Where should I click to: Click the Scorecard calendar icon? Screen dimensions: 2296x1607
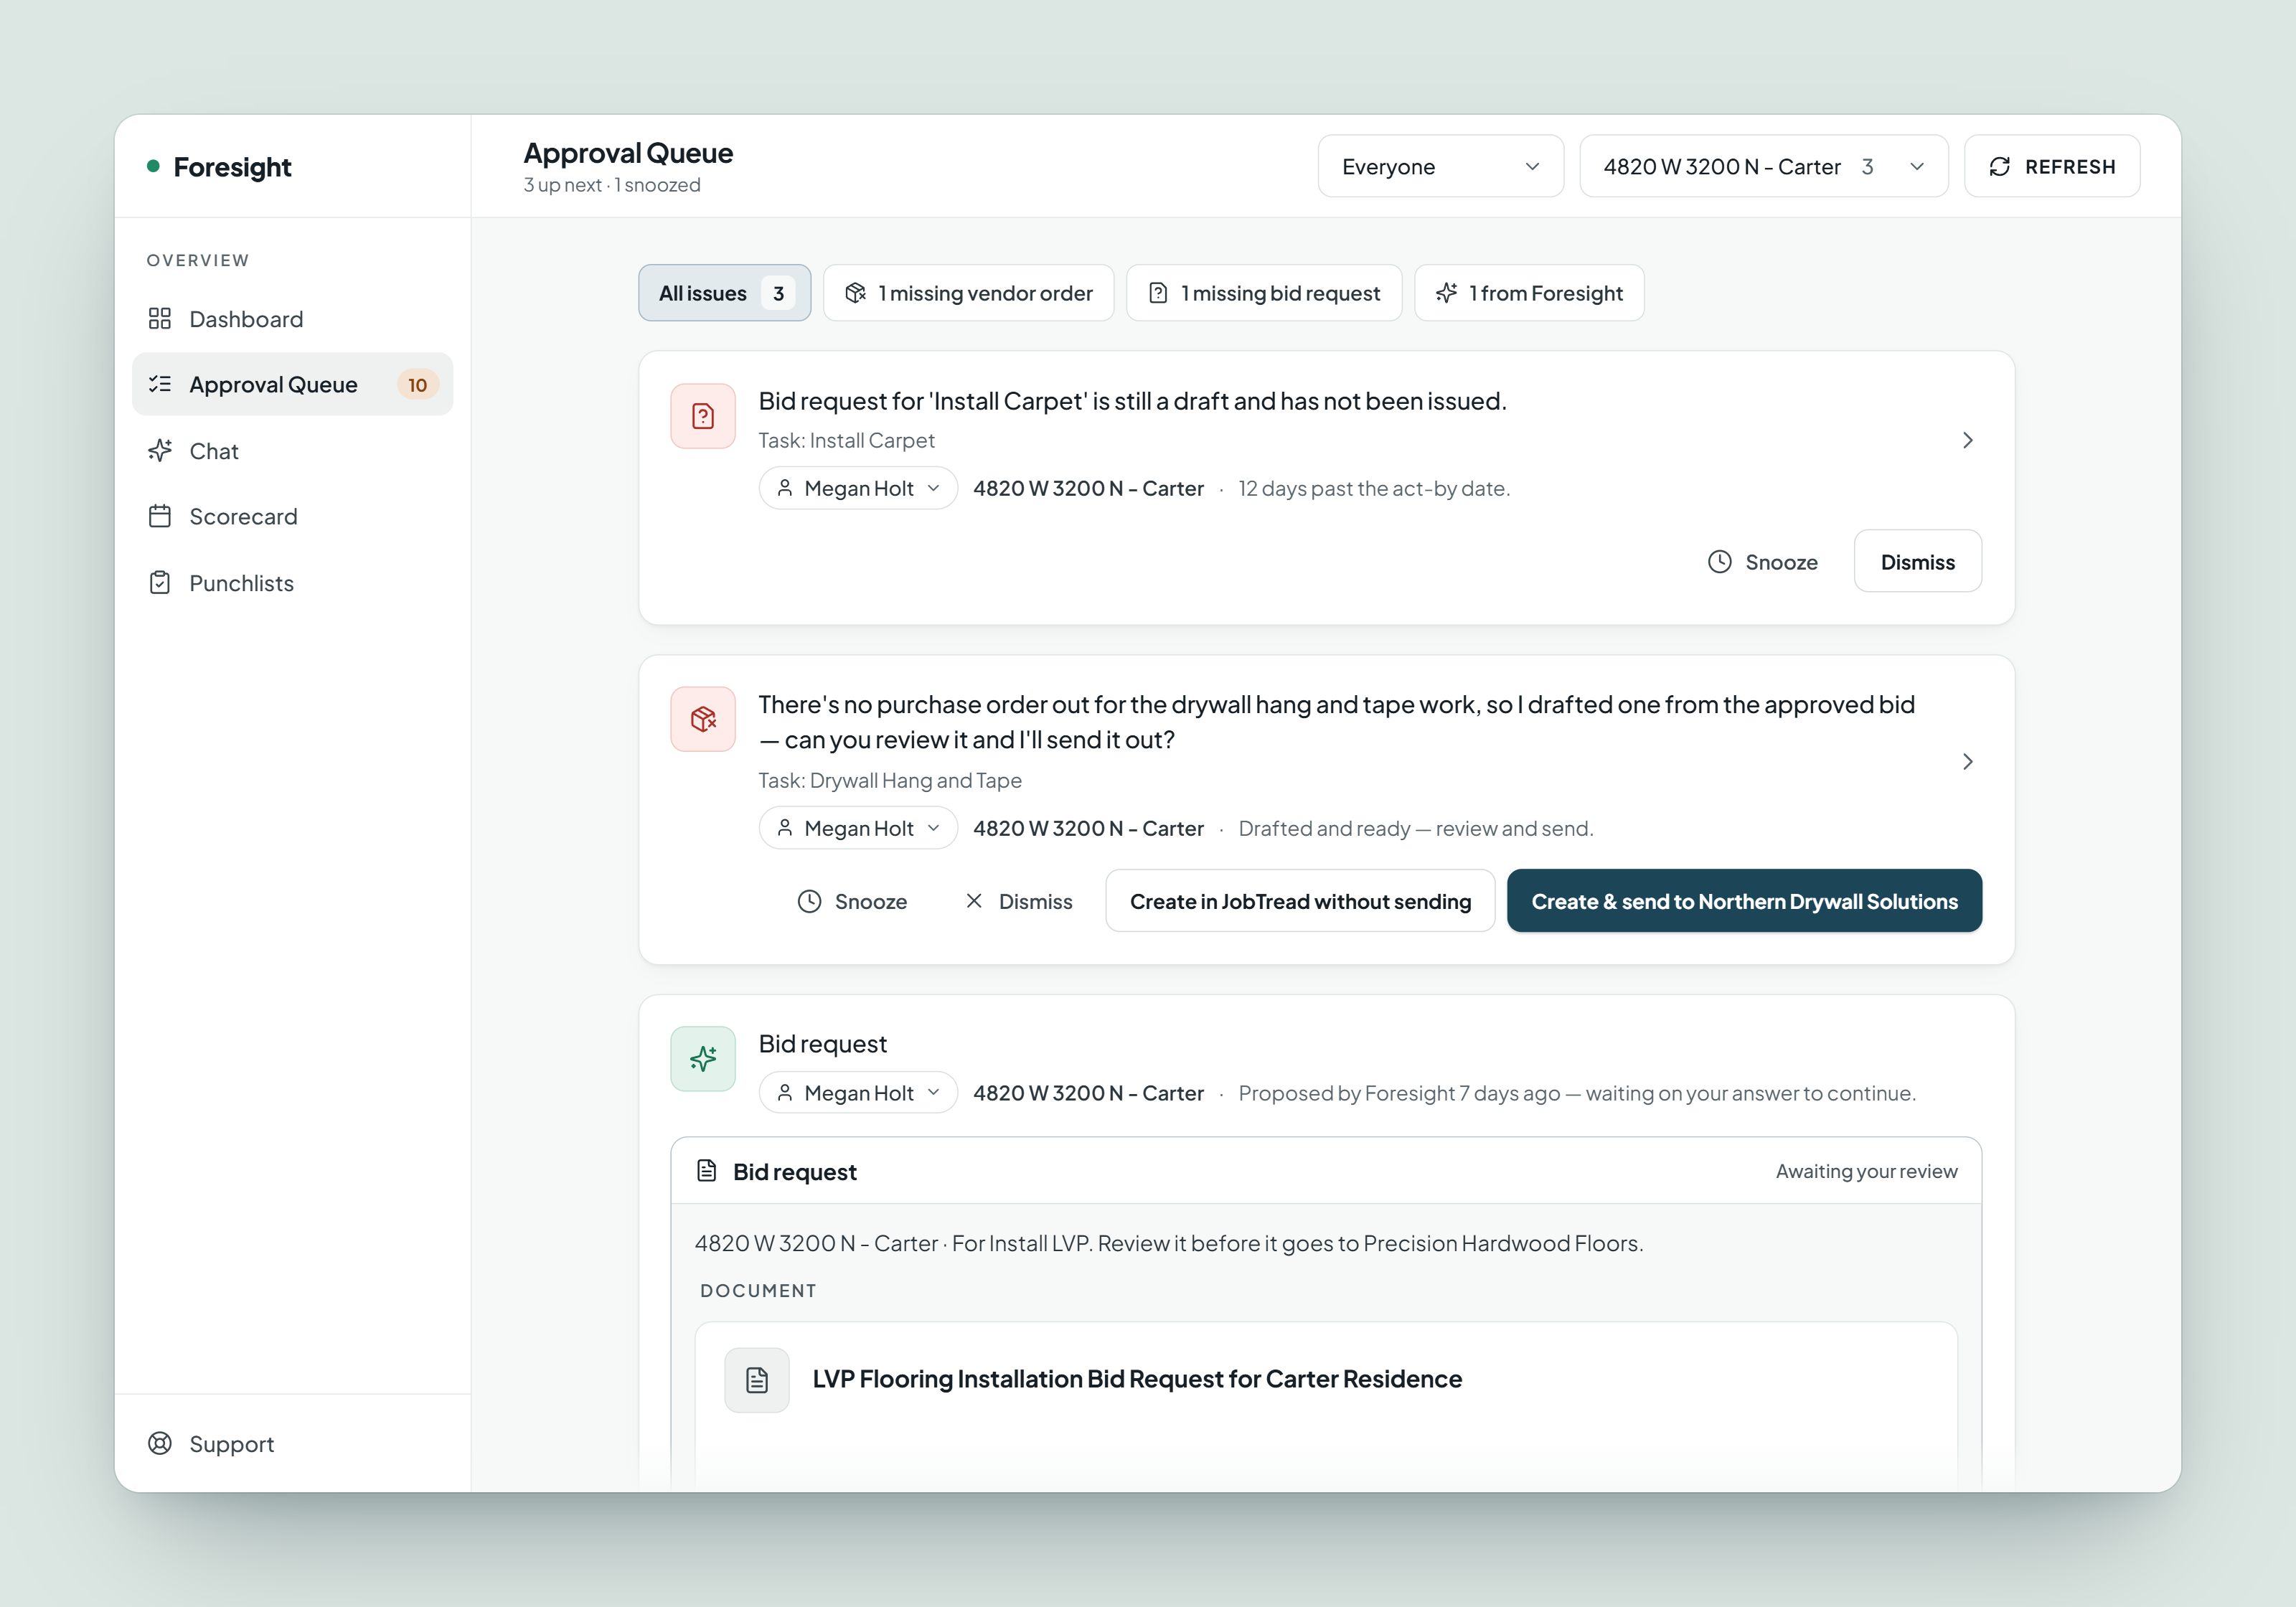[x=160, y=517]
